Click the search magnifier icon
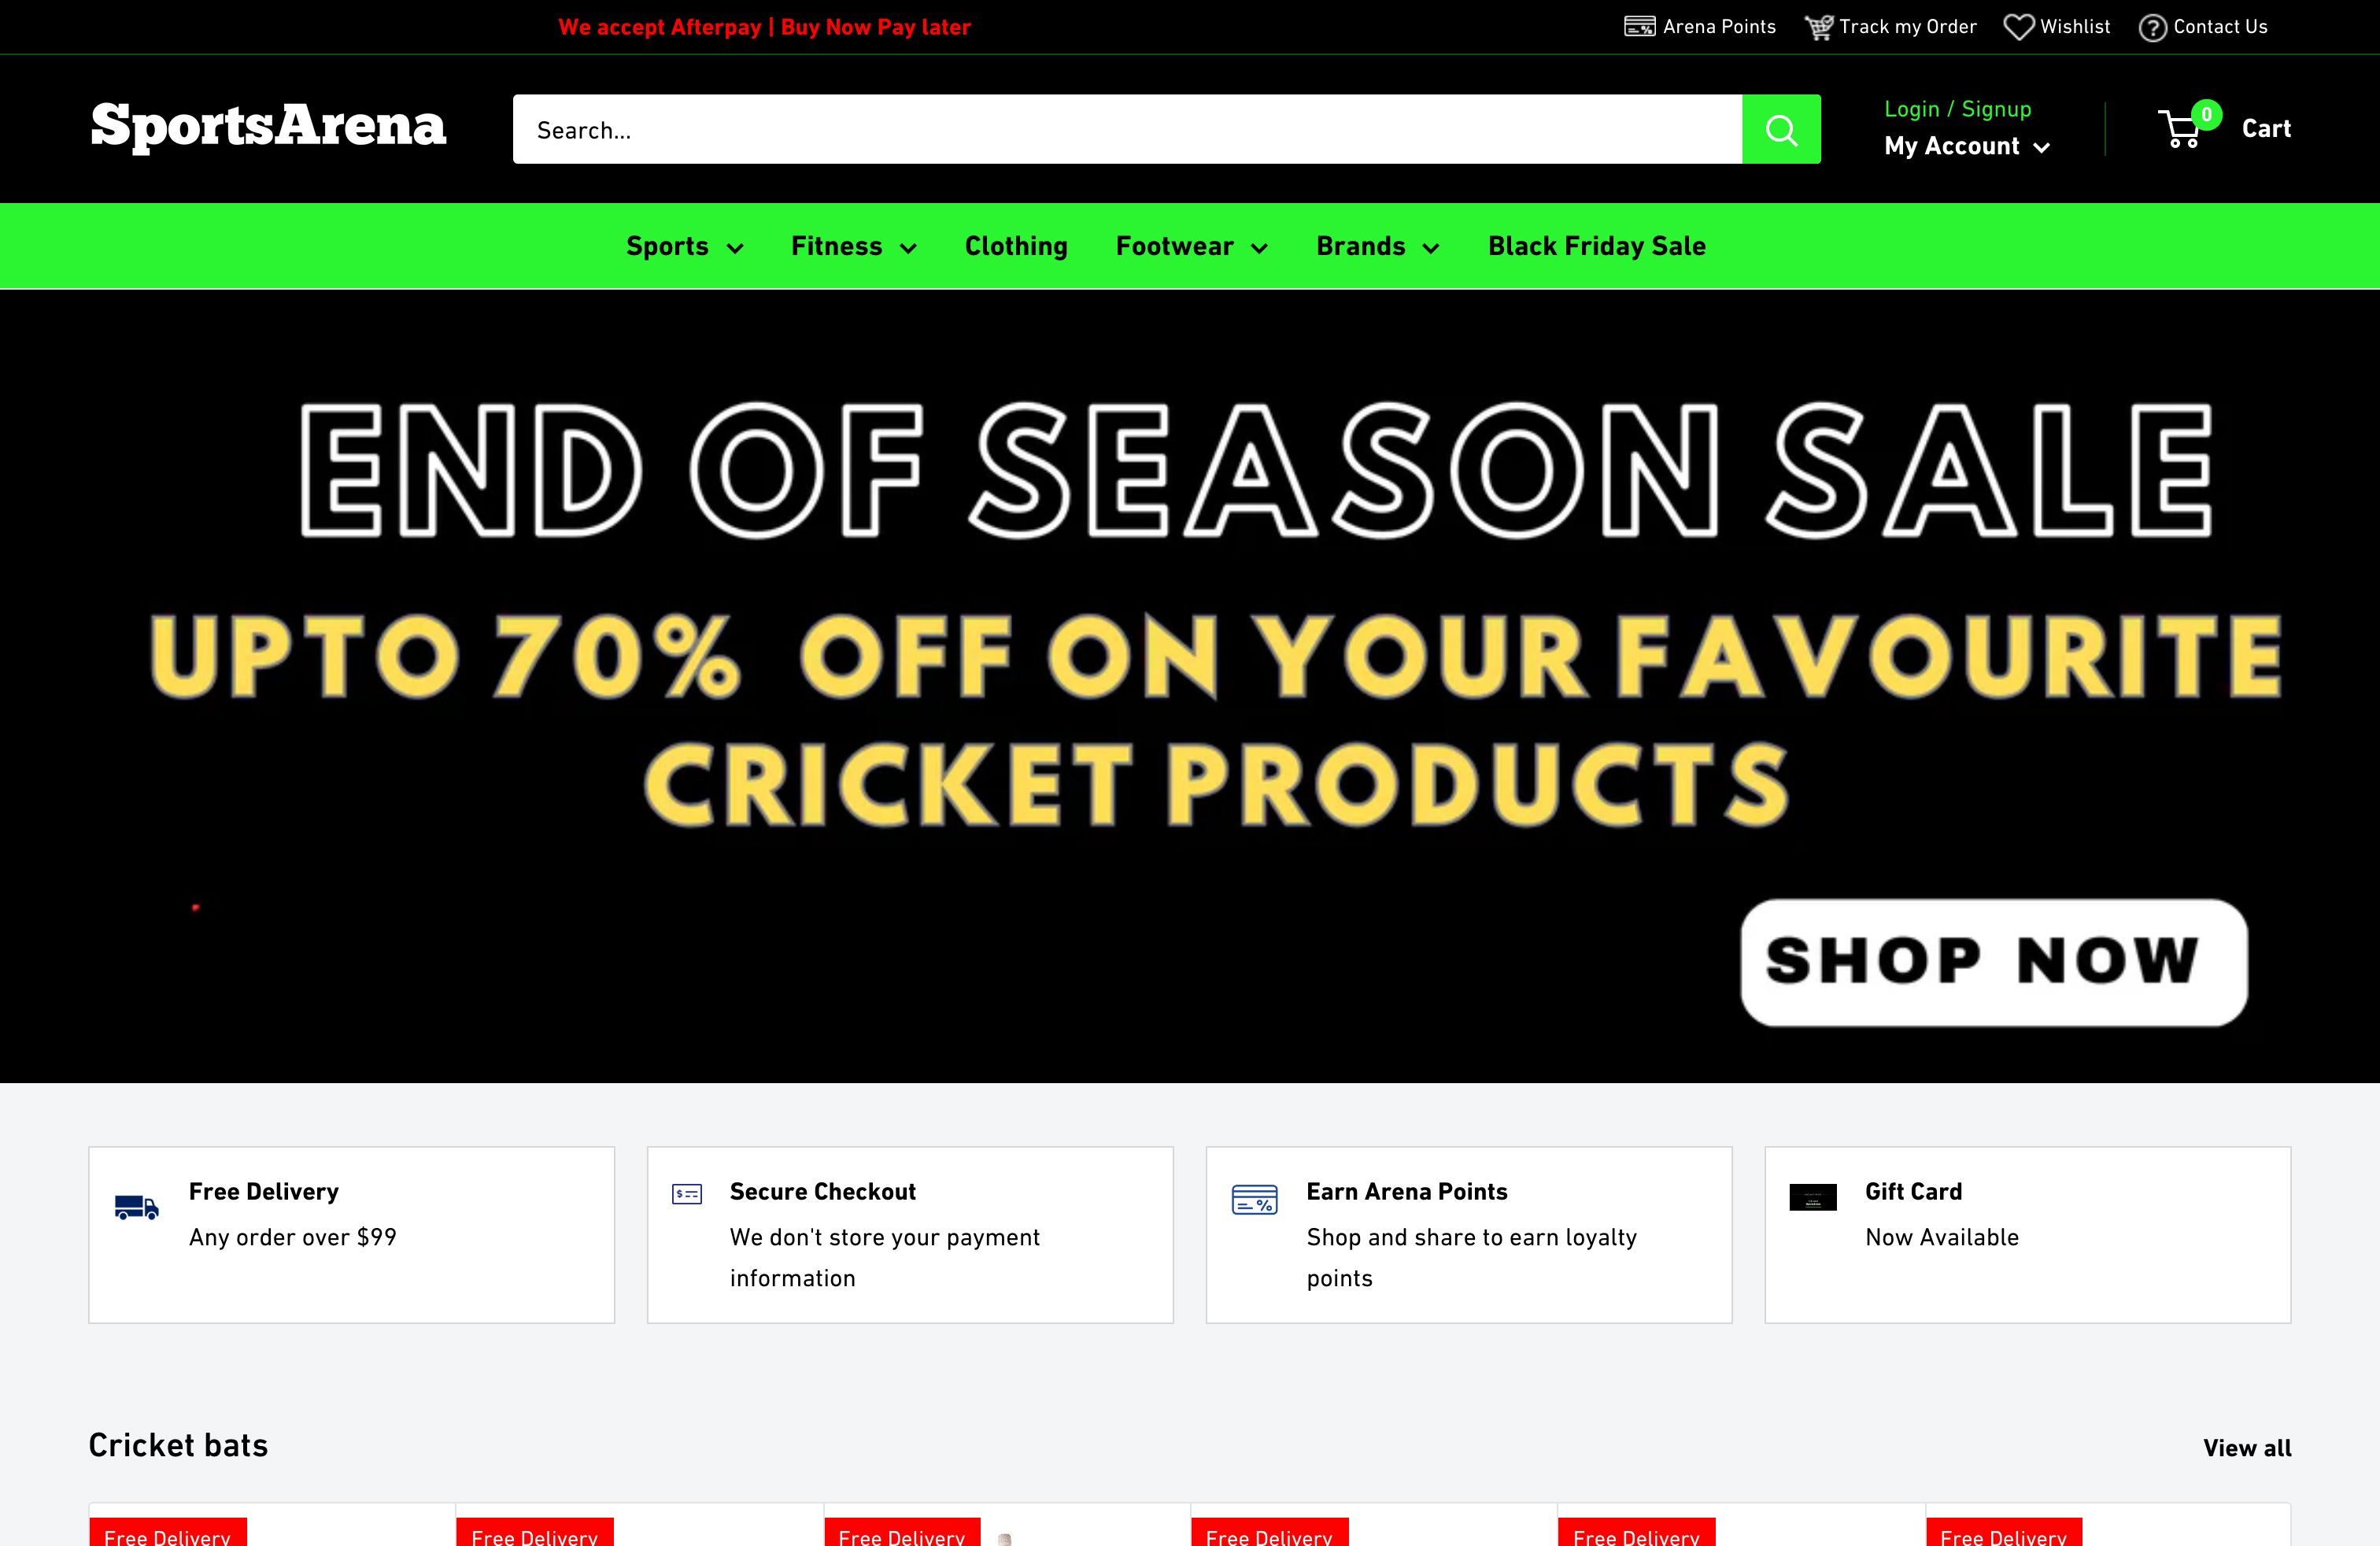The height and width of the screenshot is (1546, 2380). coord(1782,128)
